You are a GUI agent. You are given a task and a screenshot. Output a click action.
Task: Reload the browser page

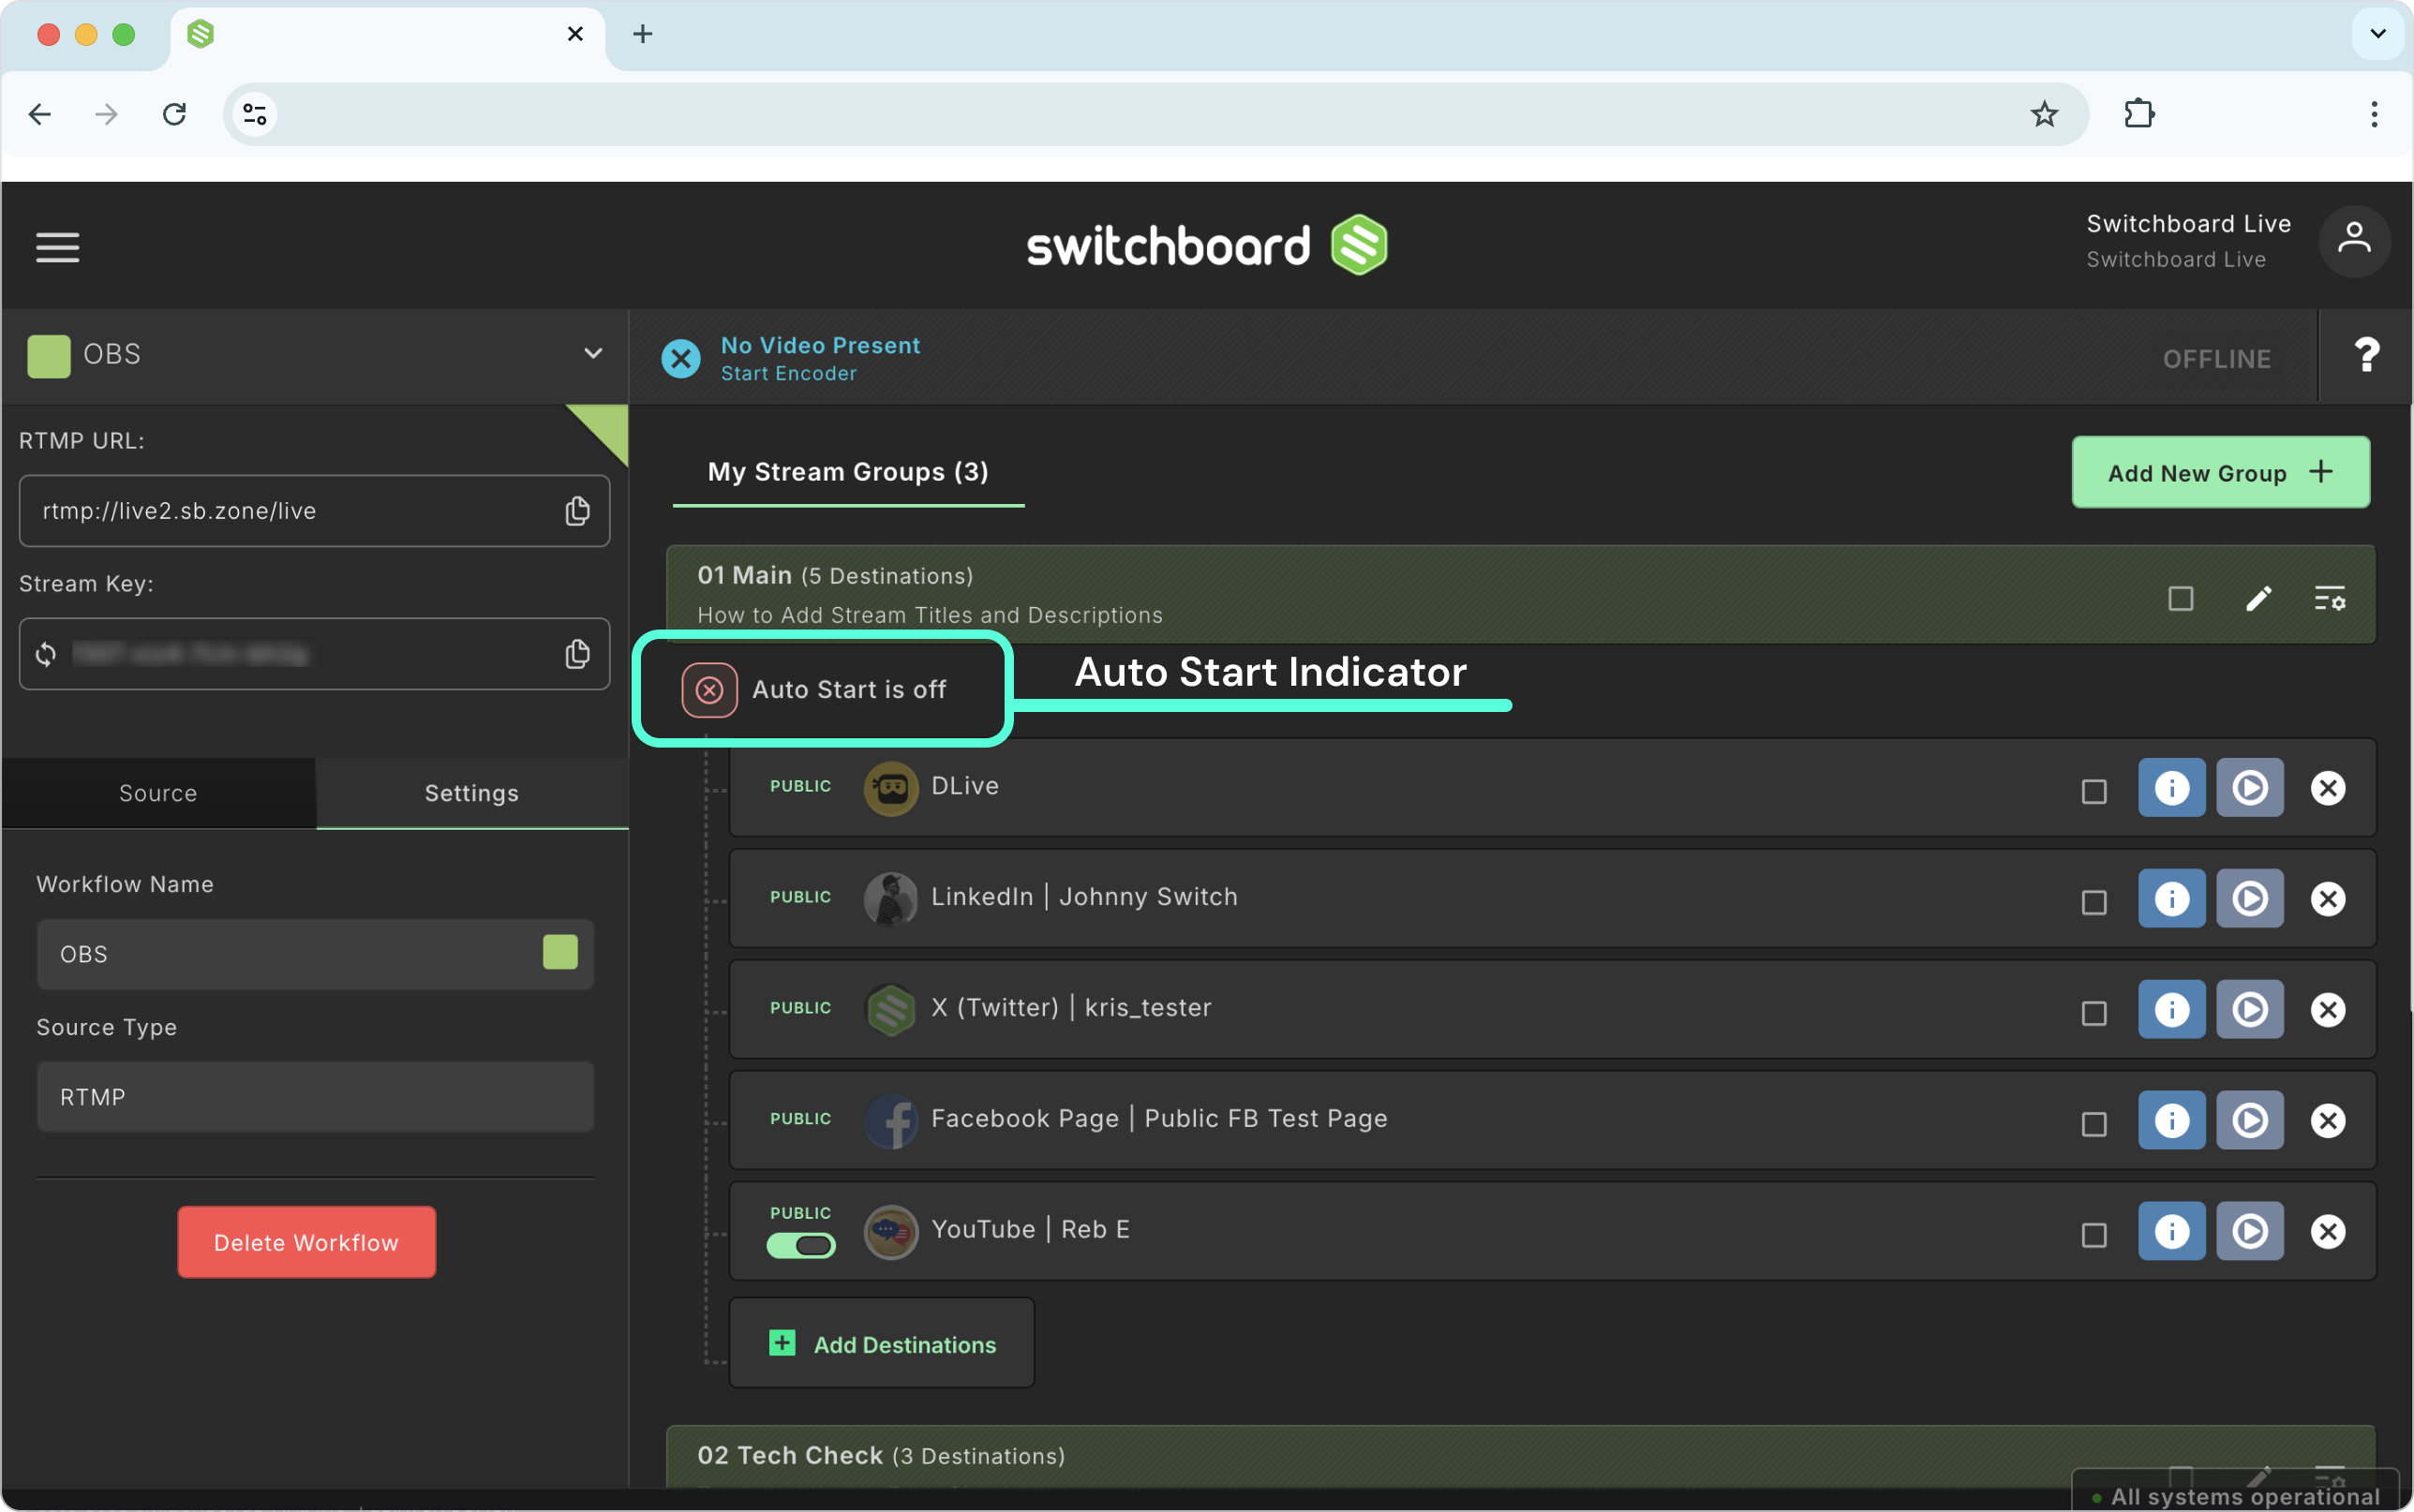[x=174, y=114]
